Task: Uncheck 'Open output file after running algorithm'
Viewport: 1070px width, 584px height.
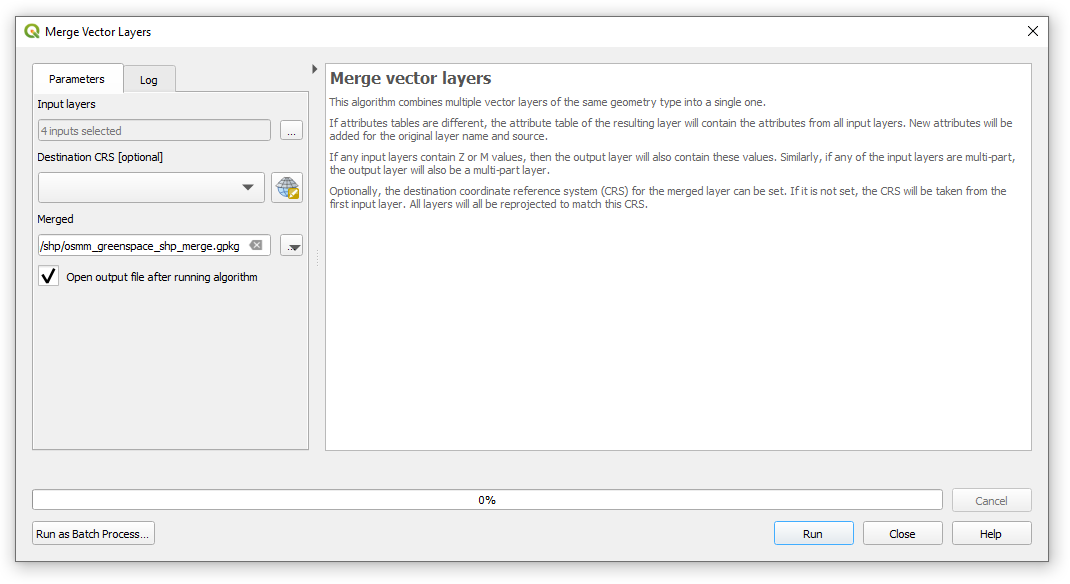Action: (48, 276)
